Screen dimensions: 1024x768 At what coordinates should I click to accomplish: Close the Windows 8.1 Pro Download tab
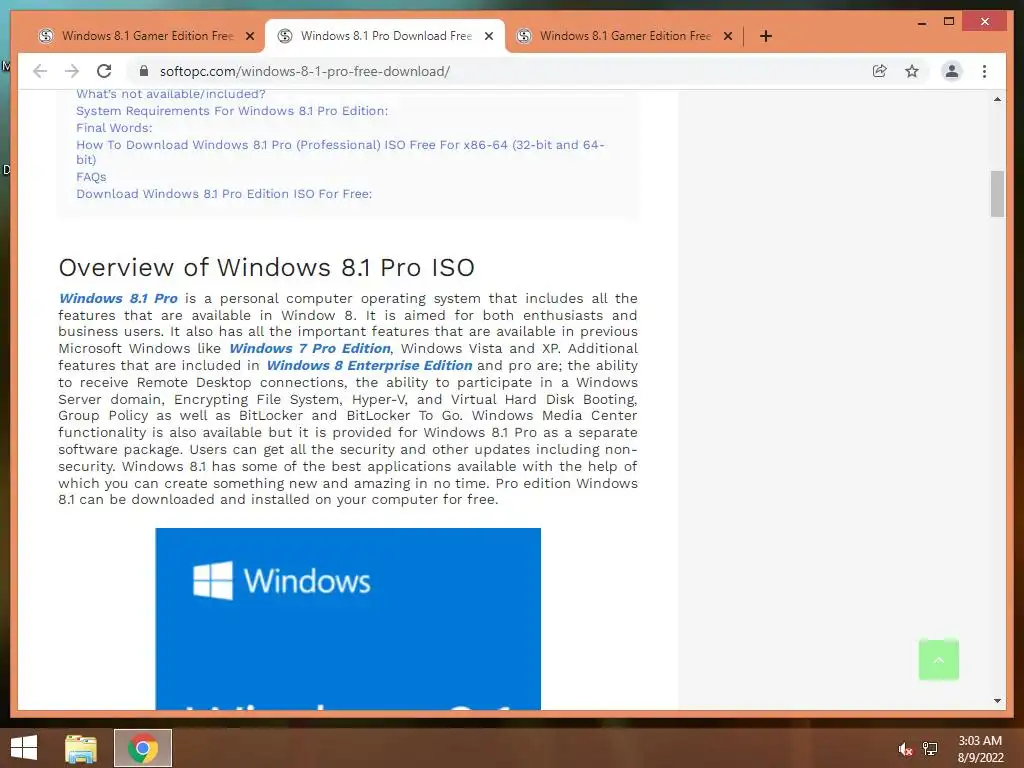pos(488,36)
